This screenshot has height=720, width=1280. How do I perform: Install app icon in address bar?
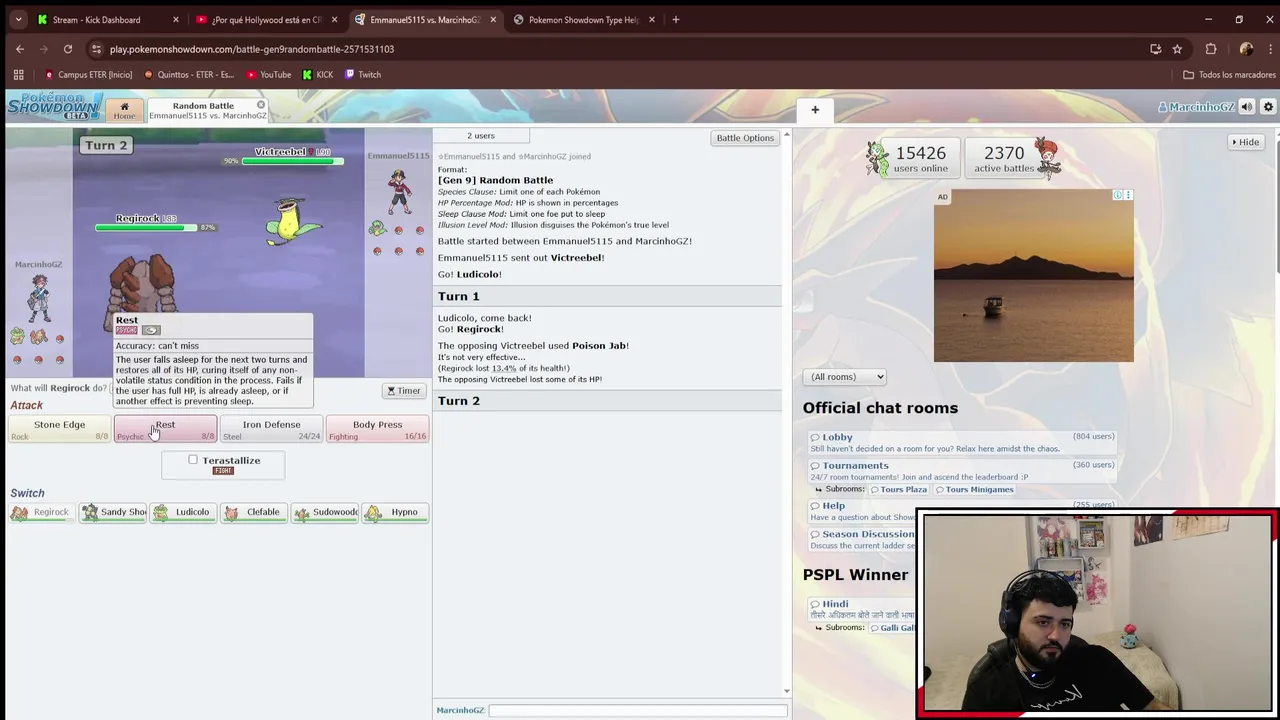coord(1155,49)
